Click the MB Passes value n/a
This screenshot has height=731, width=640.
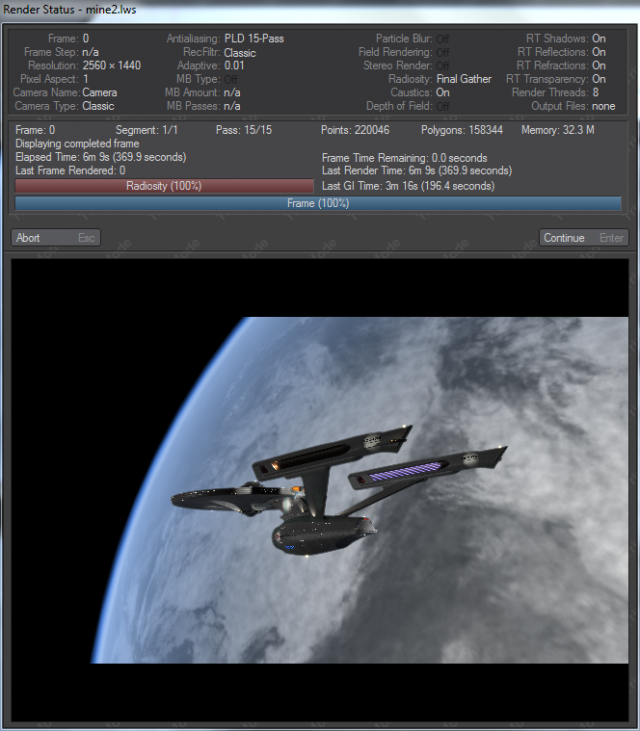point(232,106)
